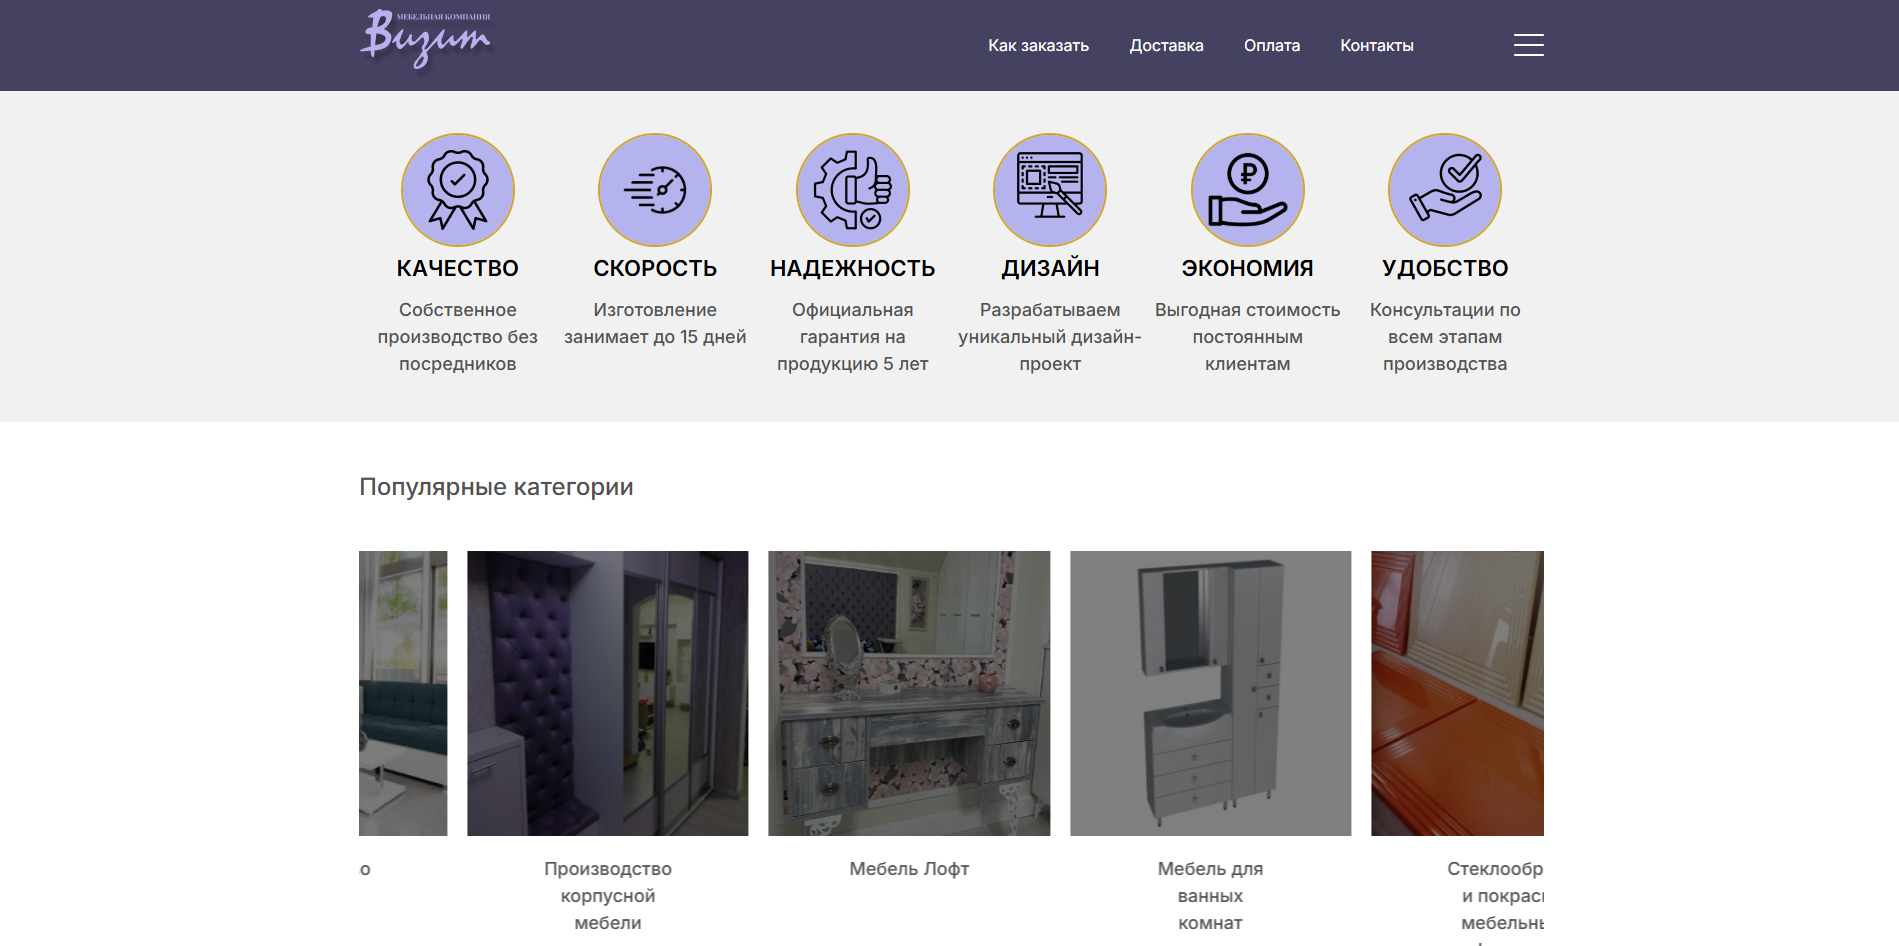Click the Дизайн monitor icon
This screenshot has height=946, width=1899.
point(1050,190)
